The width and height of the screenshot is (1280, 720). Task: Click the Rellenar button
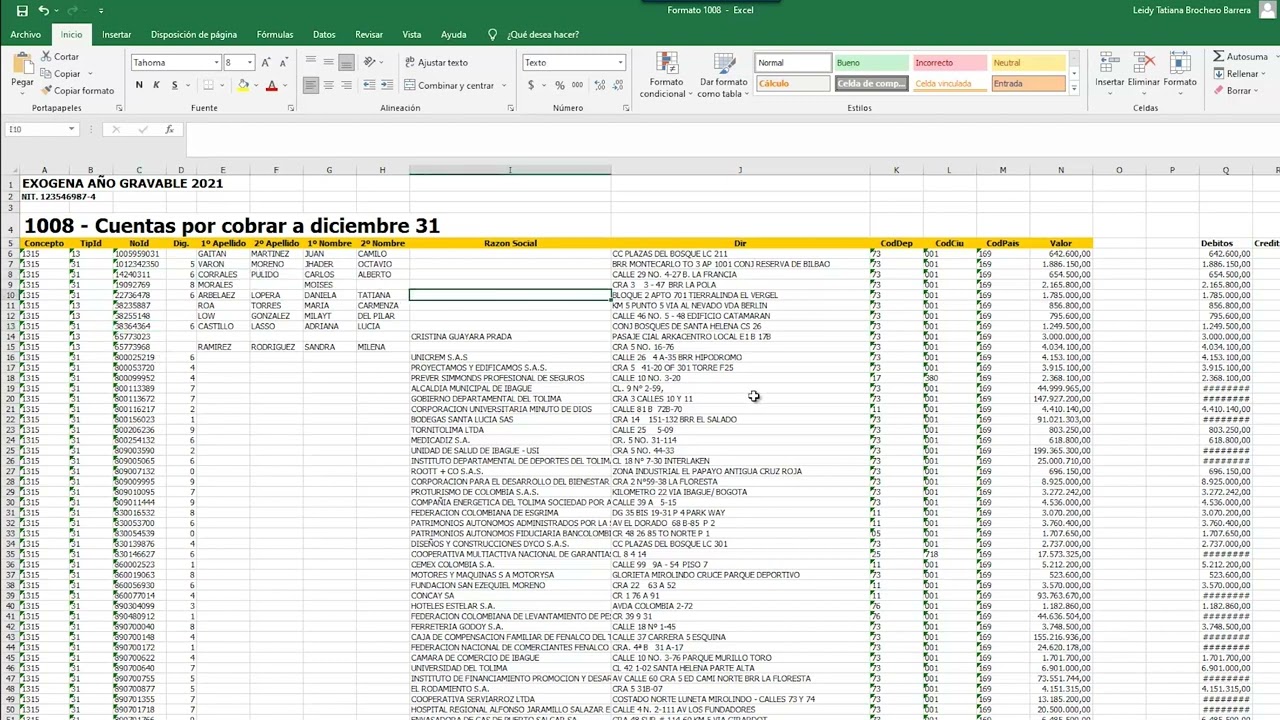click(x=1237, y=73)
